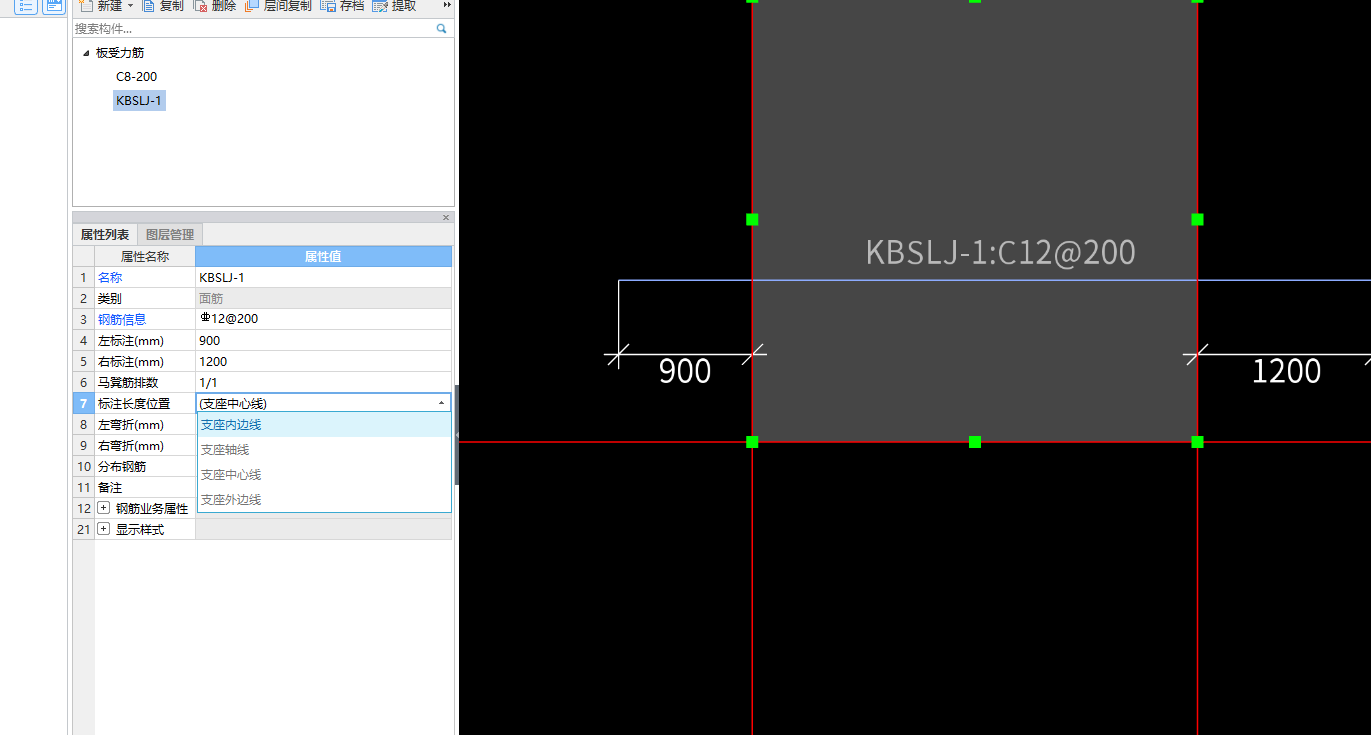Image resolution: width=1371 pixels, height=735 pixels.
Task: Click the search magnifier icon
Action: 442,29
